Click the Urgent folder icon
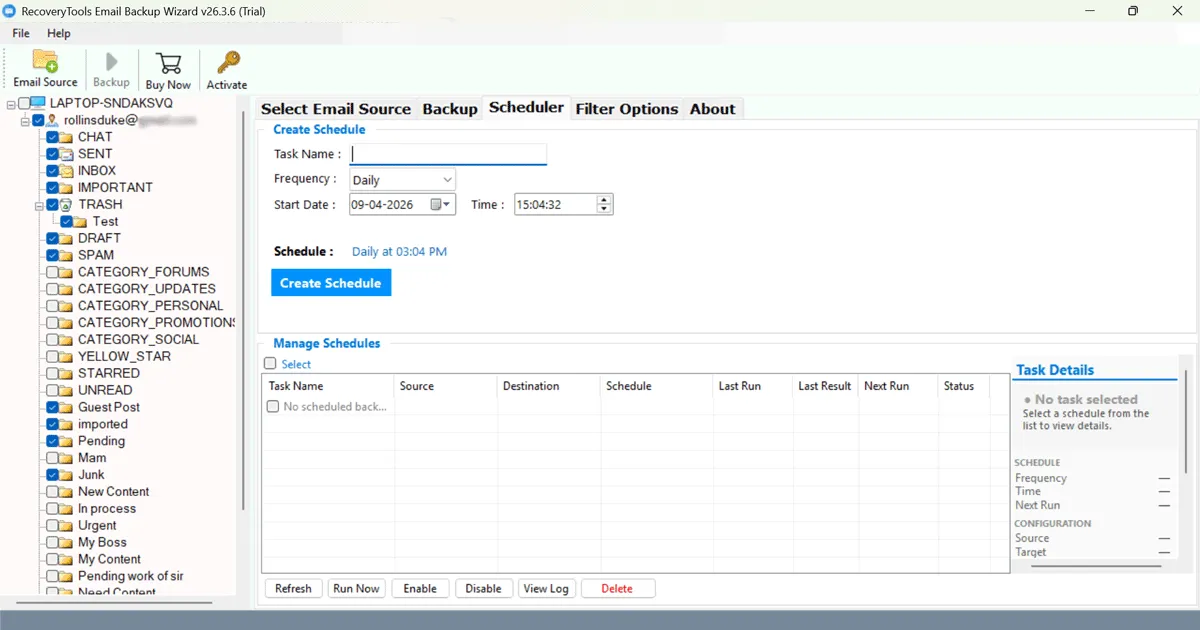 click(x=68, y=526)
